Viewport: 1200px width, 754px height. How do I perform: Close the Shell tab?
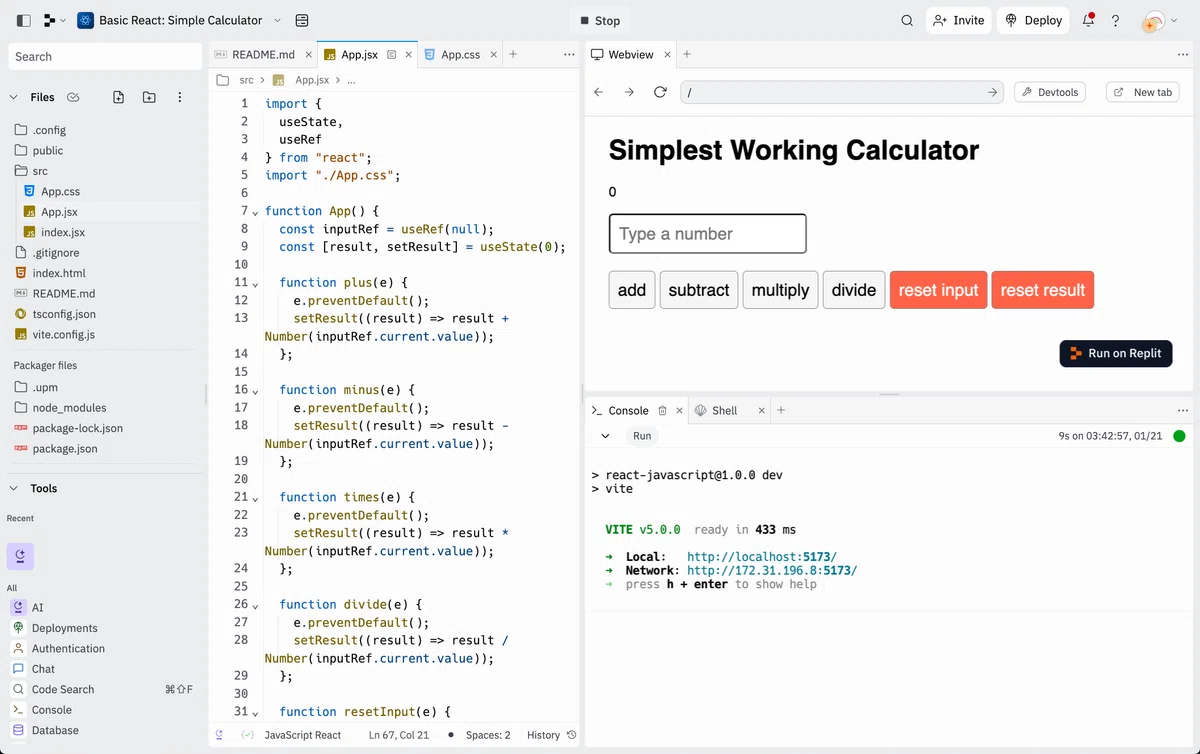(x=761, y=410)
